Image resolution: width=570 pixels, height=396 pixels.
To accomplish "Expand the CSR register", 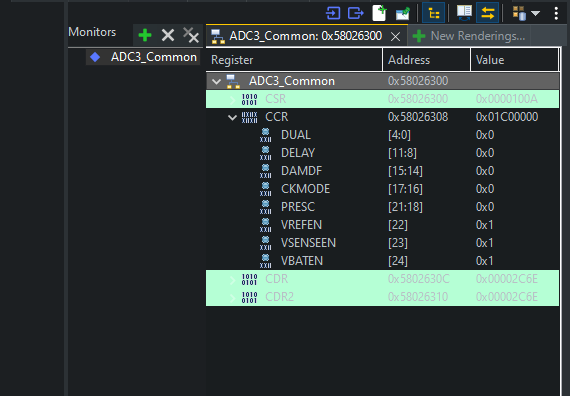I will tap(233, 99).
